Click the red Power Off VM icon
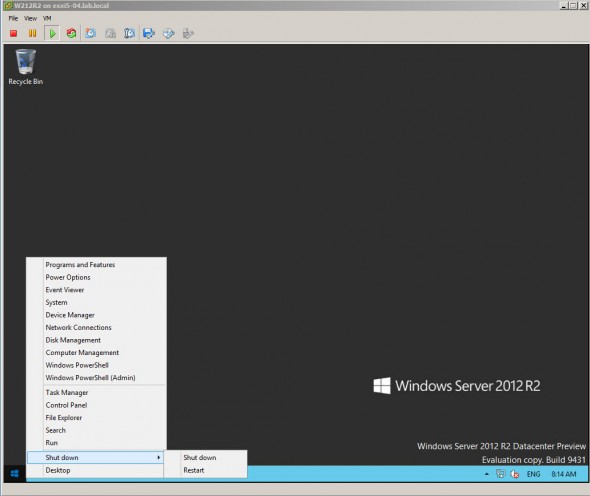 (x=14, y=33)
